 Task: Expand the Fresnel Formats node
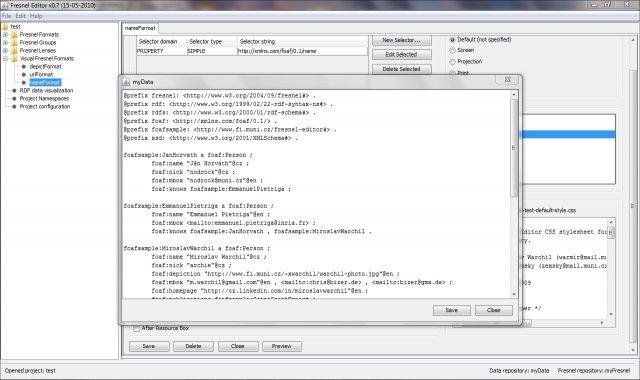(x=5, y=35)
